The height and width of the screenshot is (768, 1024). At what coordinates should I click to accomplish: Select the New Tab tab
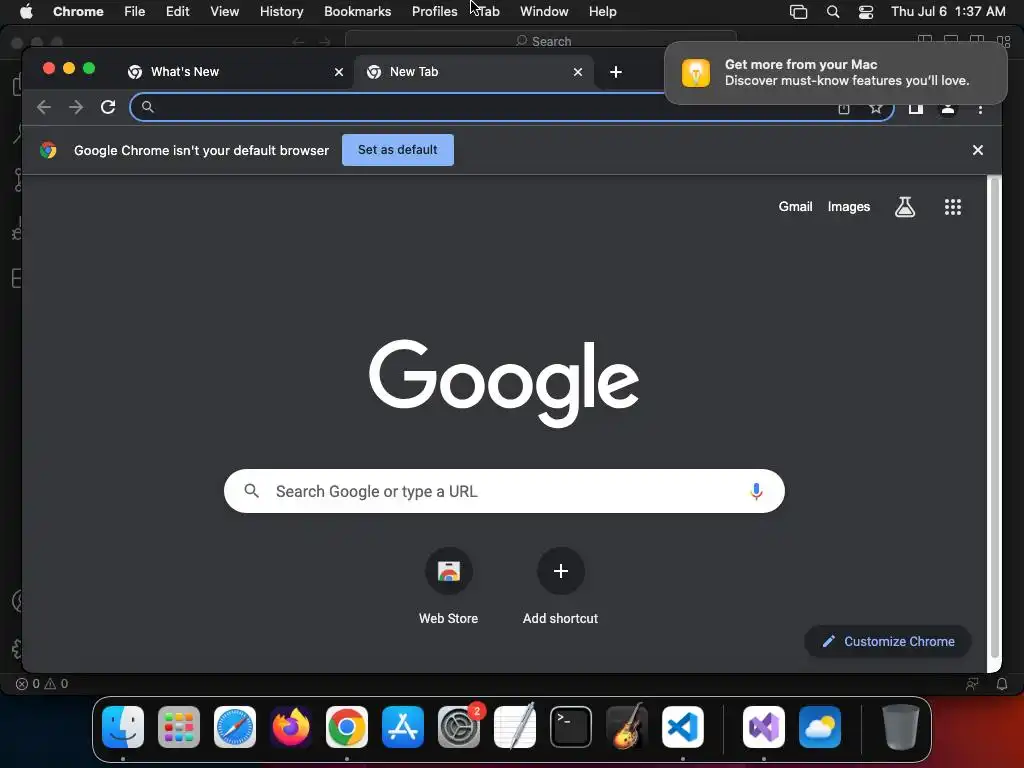point(475,72)
